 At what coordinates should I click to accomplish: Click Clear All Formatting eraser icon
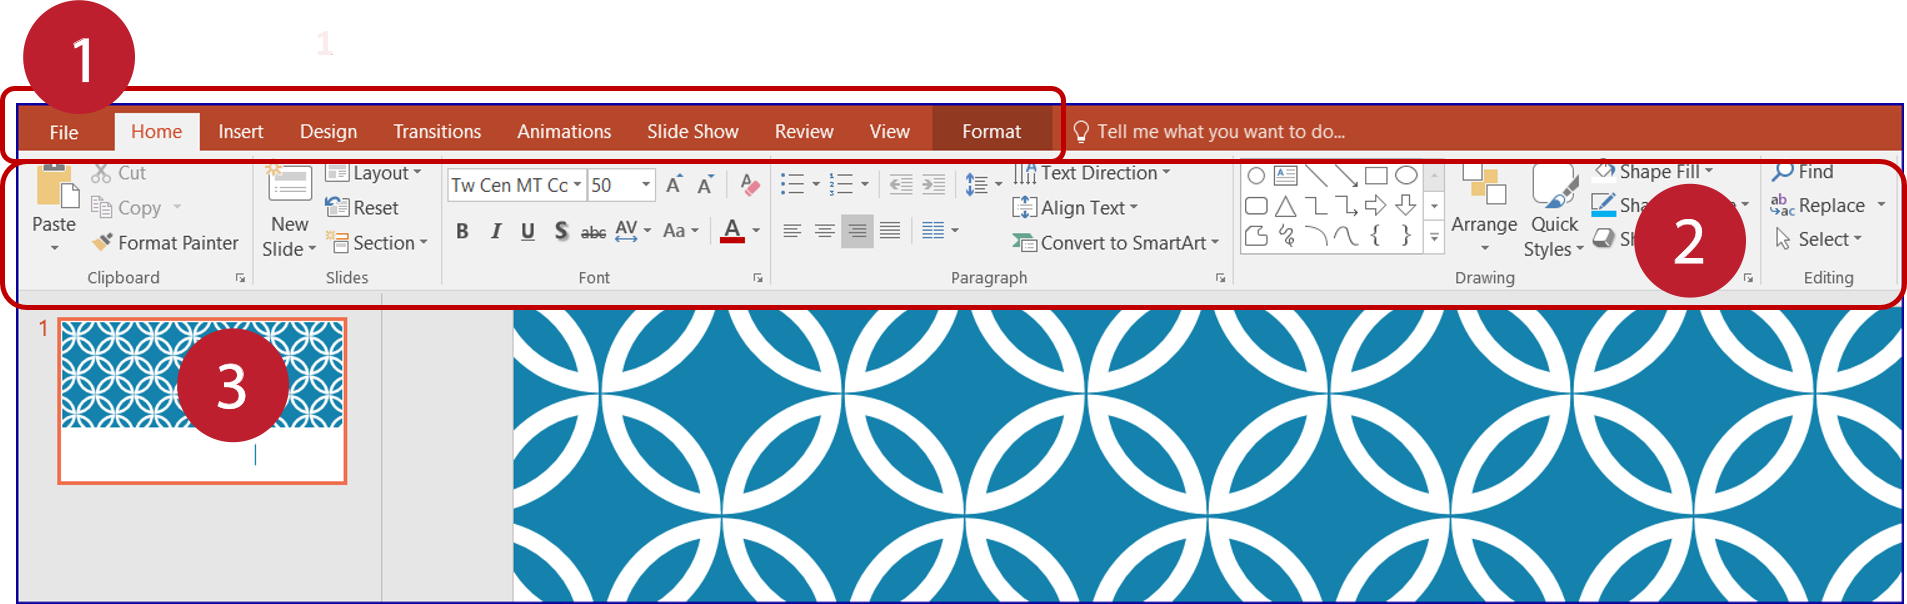[749, 185]
